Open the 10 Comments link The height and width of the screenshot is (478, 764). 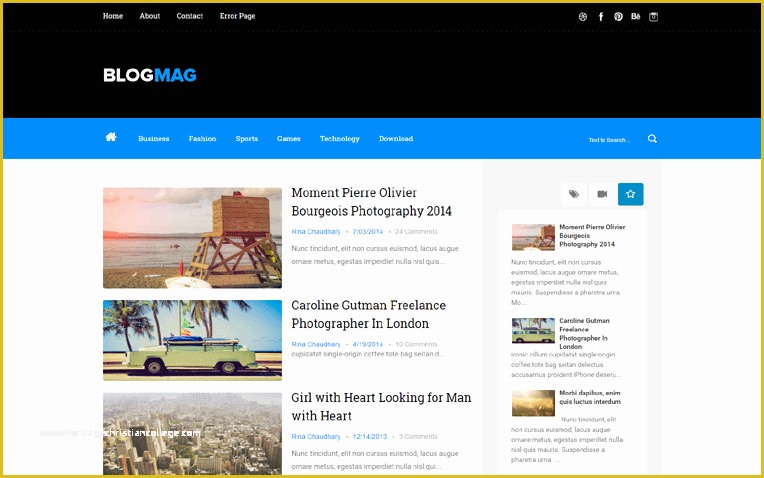[x=416, y=344]
